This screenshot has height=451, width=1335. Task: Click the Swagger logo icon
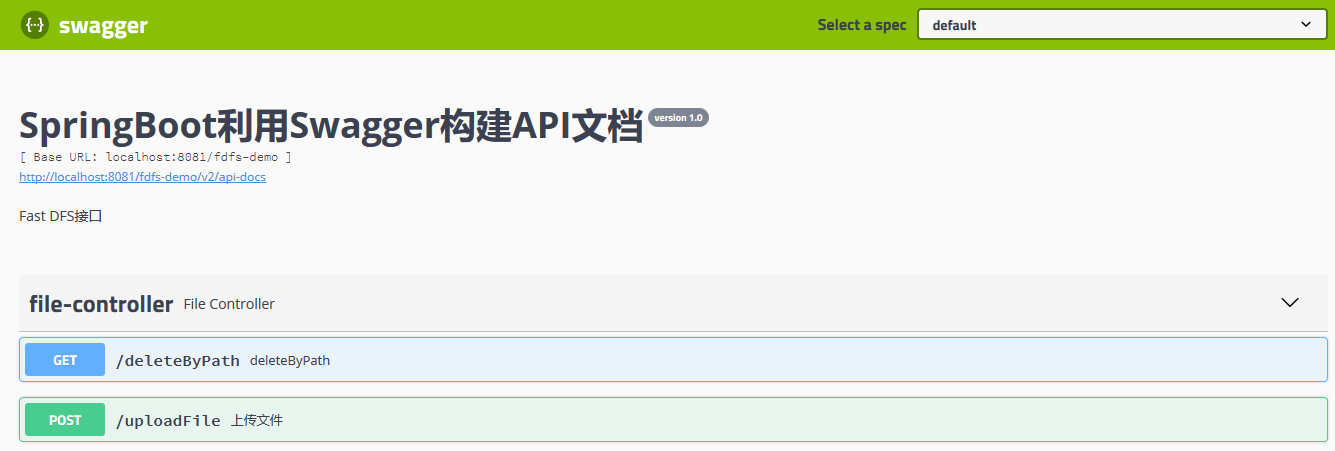35,25
